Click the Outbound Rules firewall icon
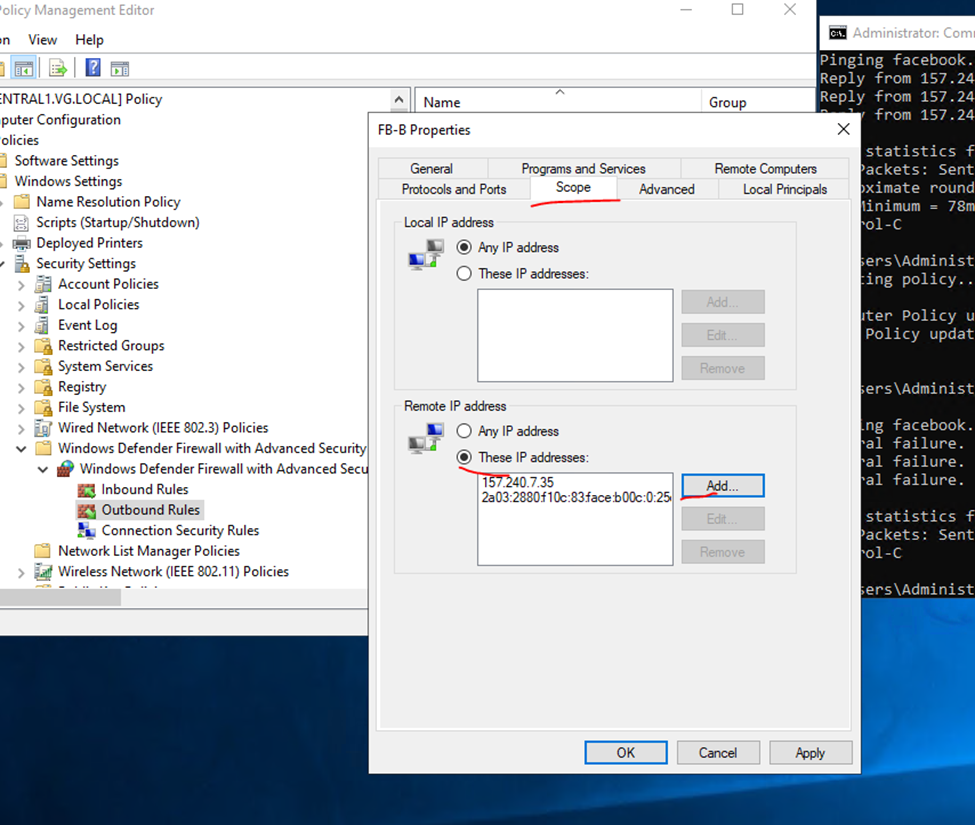This screenshot has width=975, height=825. (x=87, y=510)
